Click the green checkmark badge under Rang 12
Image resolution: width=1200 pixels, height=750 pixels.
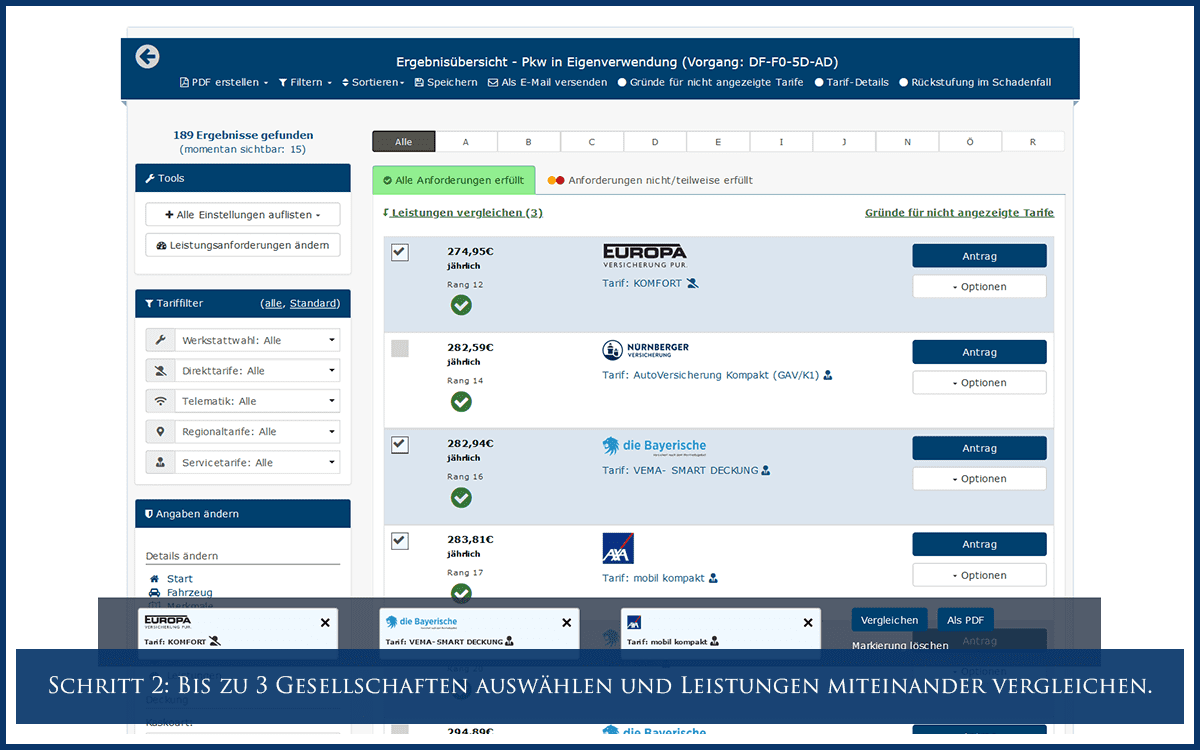tap(461, 305)
